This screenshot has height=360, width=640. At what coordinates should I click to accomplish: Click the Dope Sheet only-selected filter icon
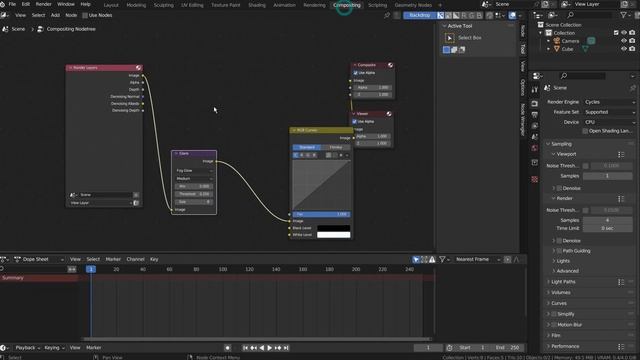[416, 259]
